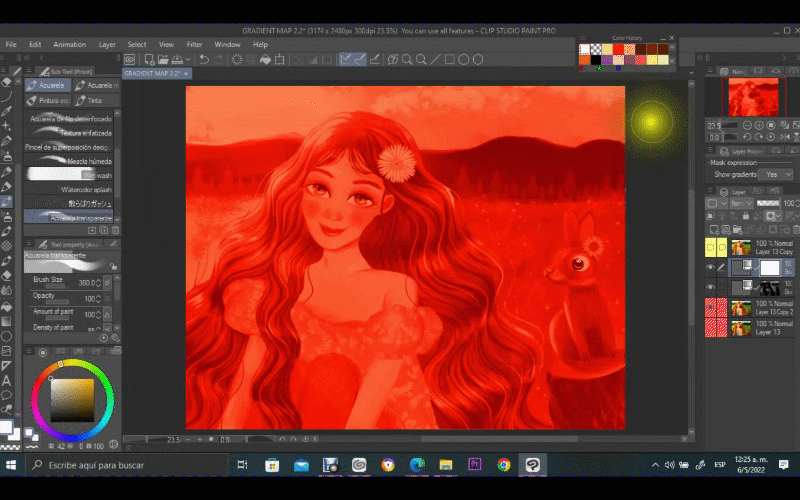Open the Show gradients dropdown
The image size is (800, 500).
[x=776, y=174]
